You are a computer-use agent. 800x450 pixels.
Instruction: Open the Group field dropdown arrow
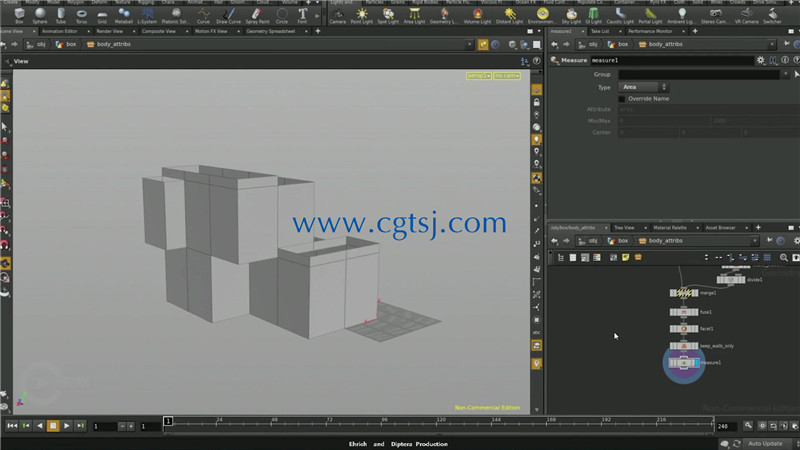click(786, 74)
